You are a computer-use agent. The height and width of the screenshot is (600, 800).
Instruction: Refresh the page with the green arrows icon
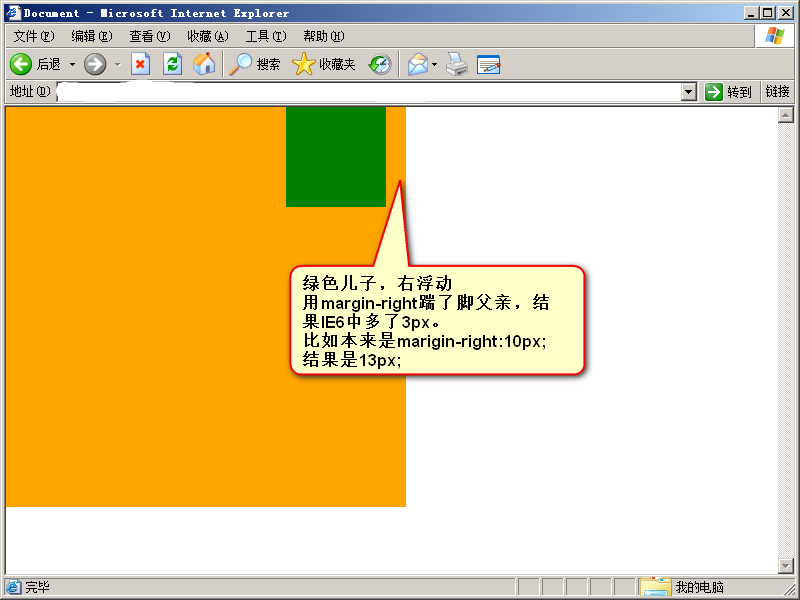172,64
